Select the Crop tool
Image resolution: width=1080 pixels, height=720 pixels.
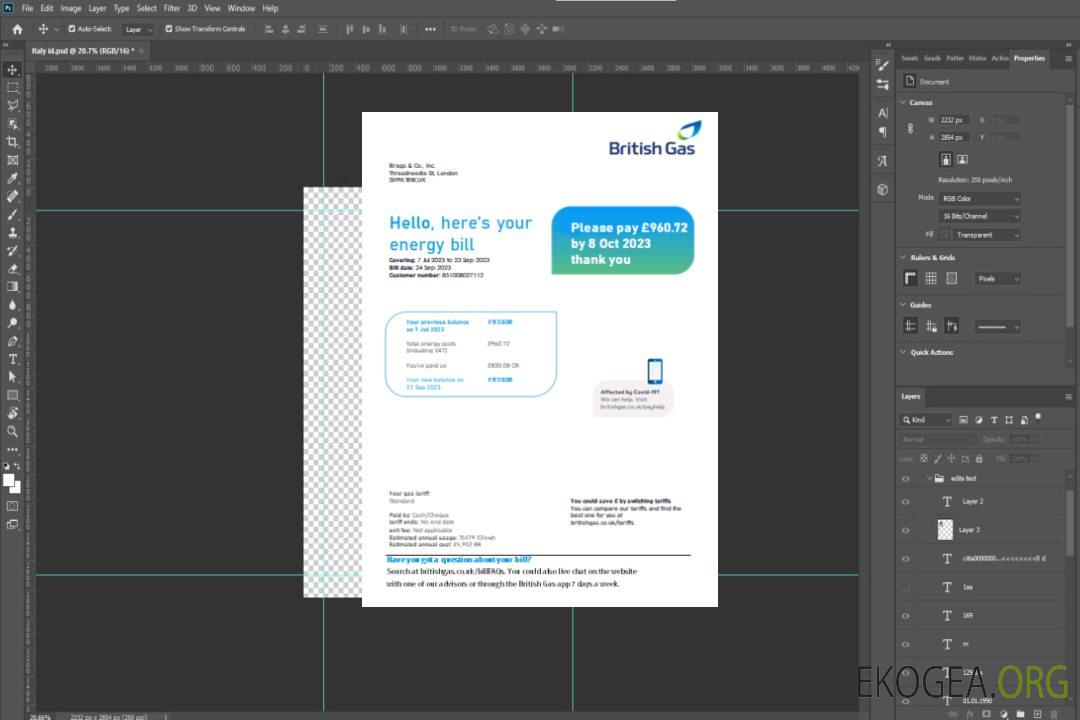[12, 142]
